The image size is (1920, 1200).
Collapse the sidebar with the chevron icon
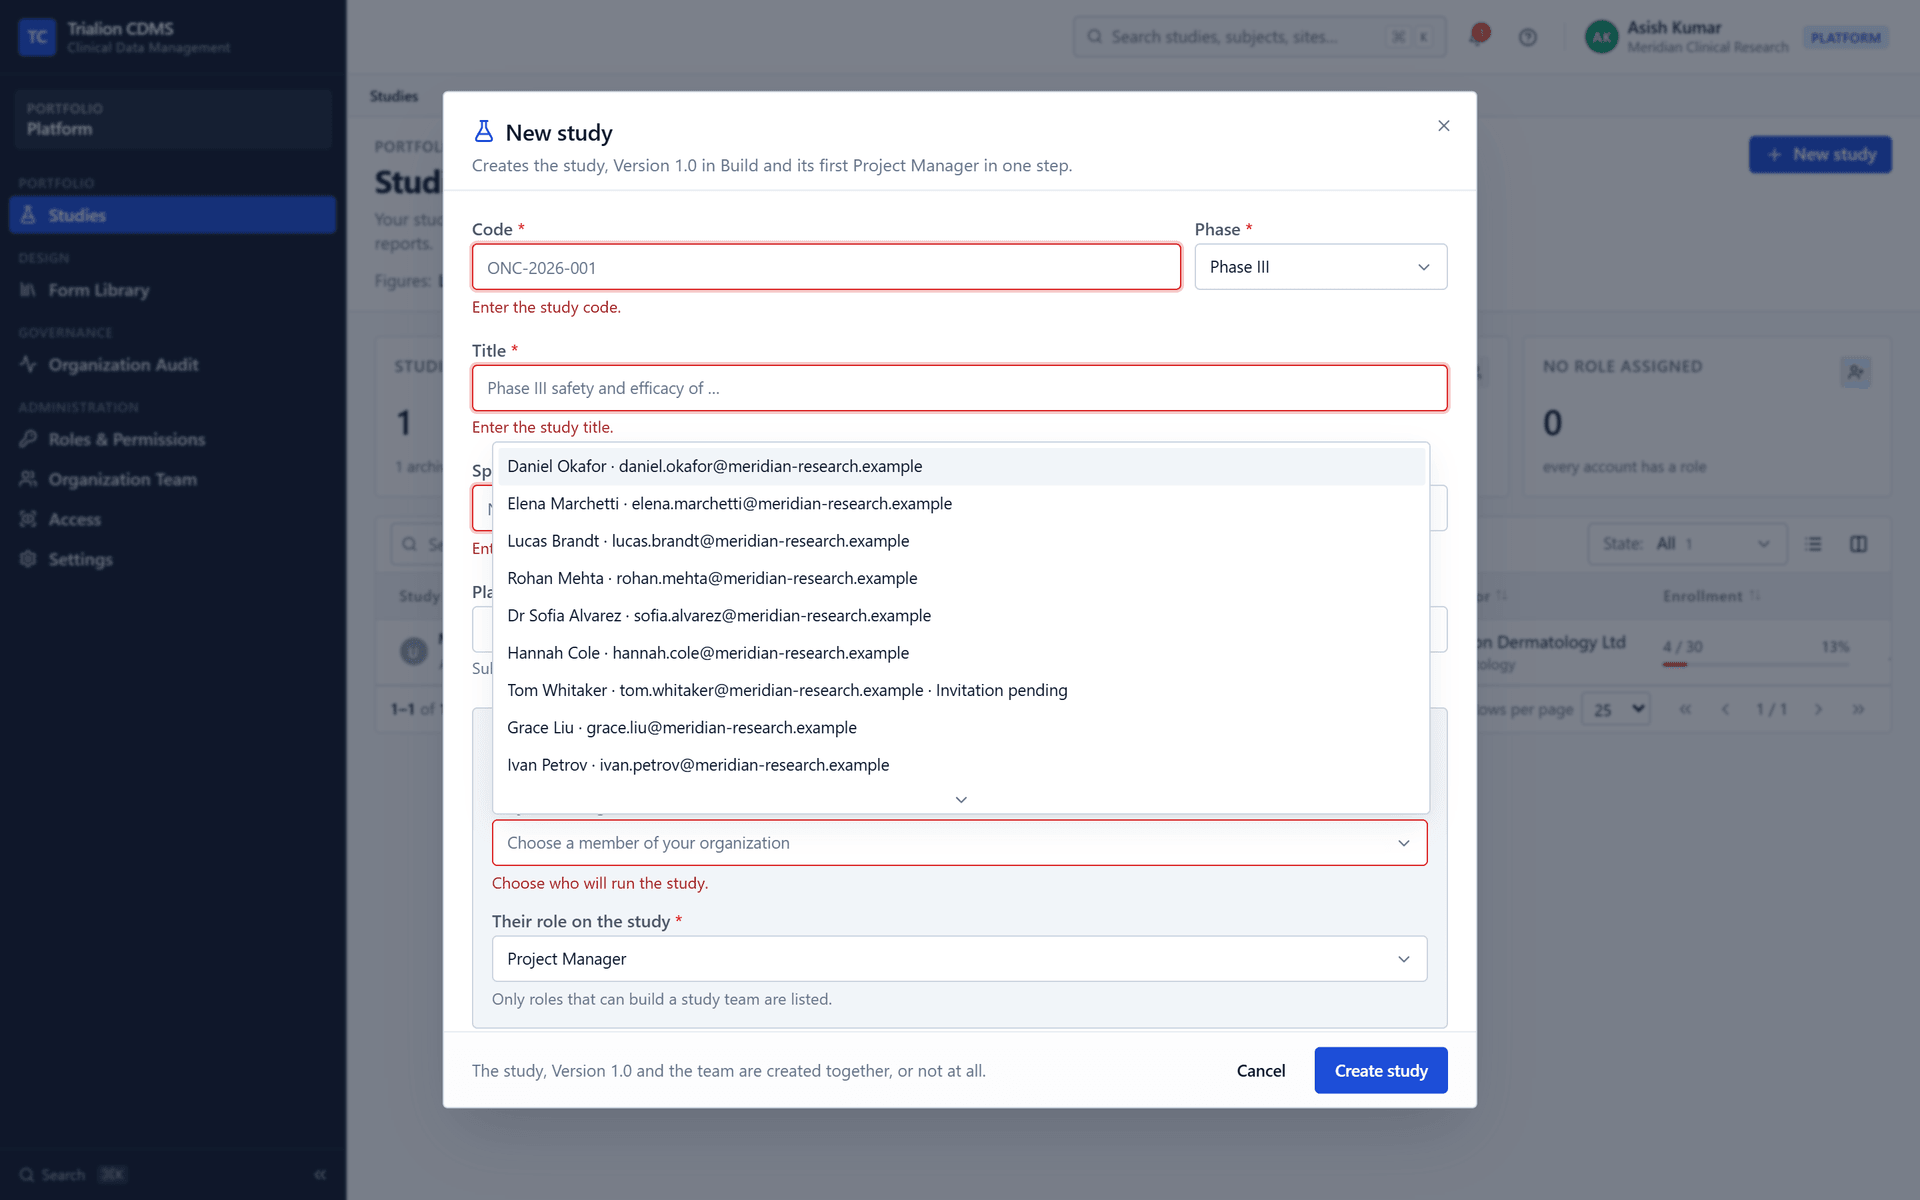[320, 1174]
